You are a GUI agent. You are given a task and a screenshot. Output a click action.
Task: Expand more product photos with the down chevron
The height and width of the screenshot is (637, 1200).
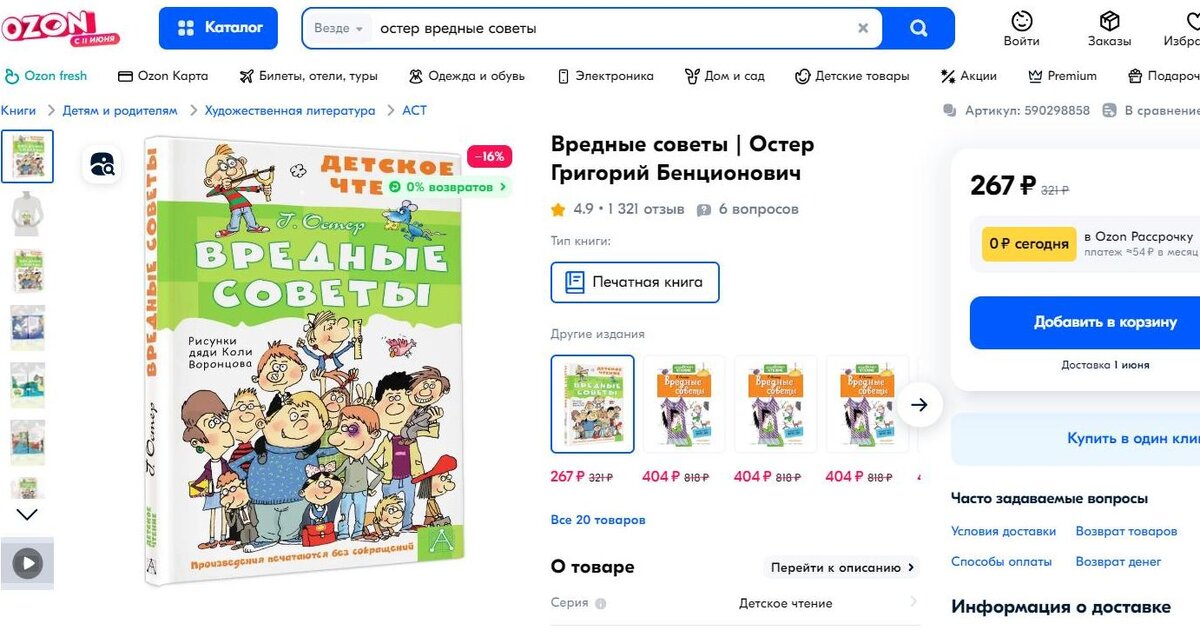(x=27, y=513)
